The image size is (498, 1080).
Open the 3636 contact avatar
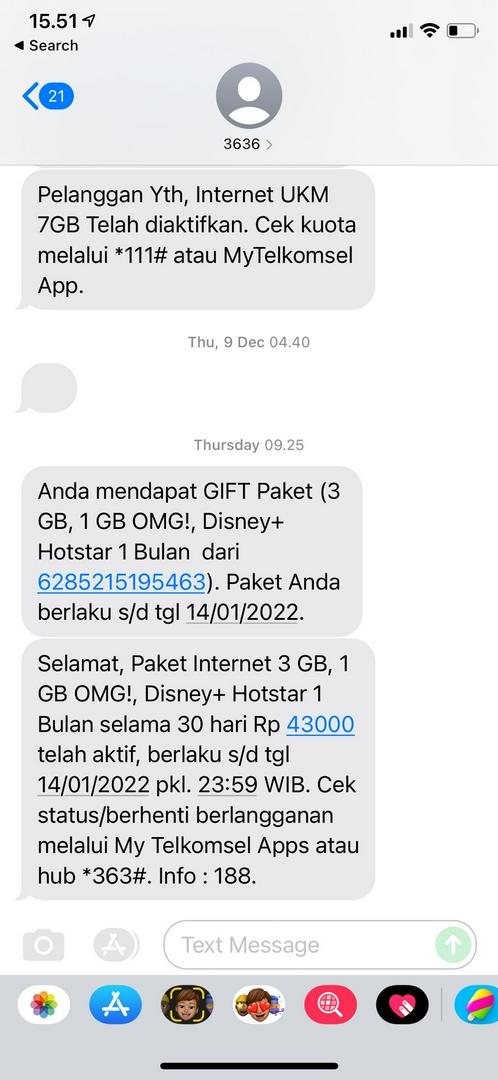(249, 96)
